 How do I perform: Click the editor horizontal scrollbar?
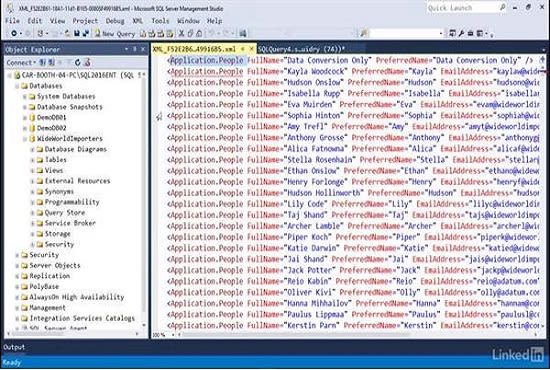tap(295, 335)
